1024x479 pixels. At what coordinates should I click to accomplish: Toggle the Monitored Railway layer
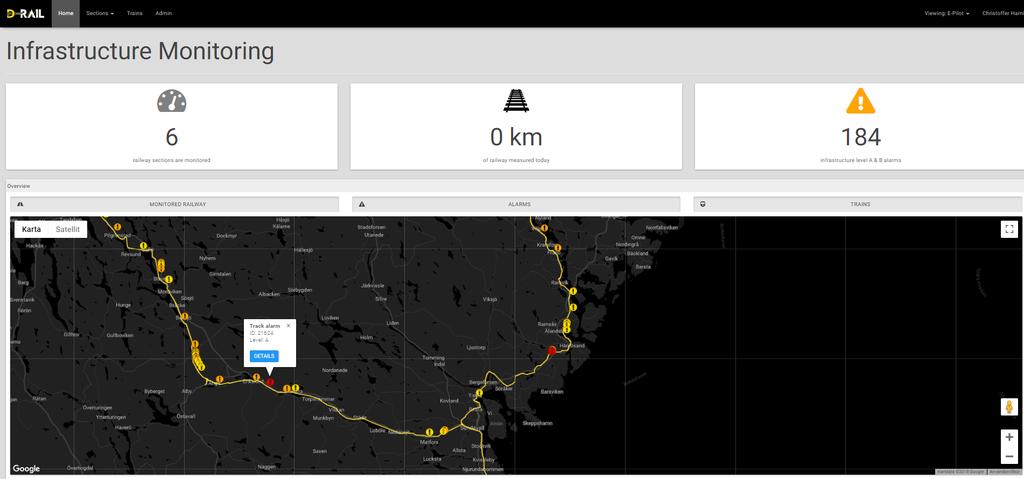tap(175, 204)
